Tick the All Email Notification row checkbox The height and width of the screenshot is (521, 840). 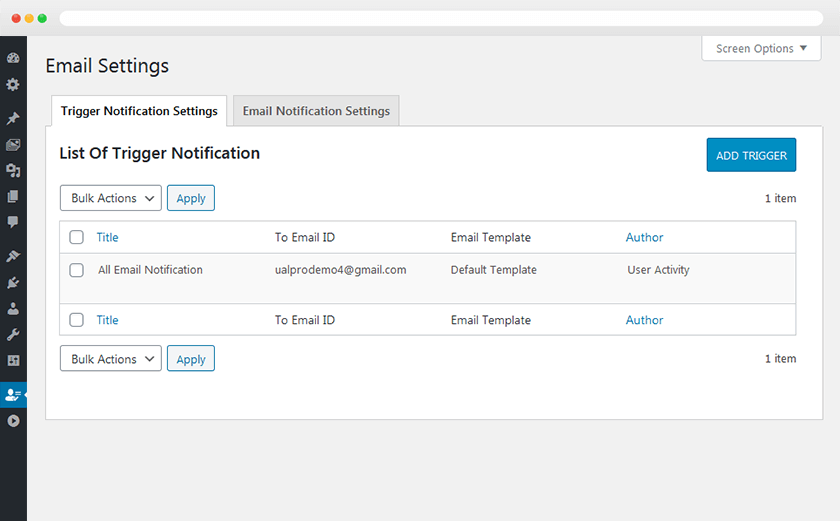coord(77,270)
